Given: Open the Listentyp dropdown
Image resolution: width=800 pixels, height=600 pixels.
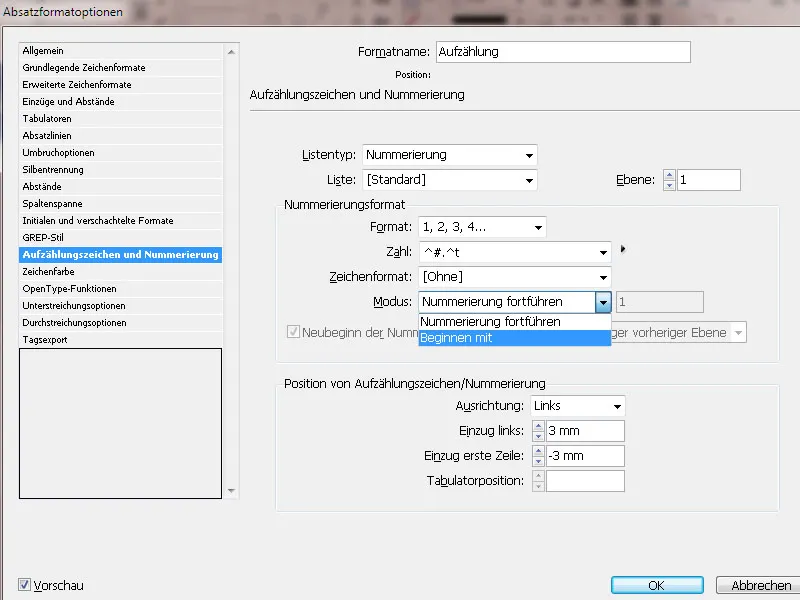Looking at the screenshot, I should point(449,155).
